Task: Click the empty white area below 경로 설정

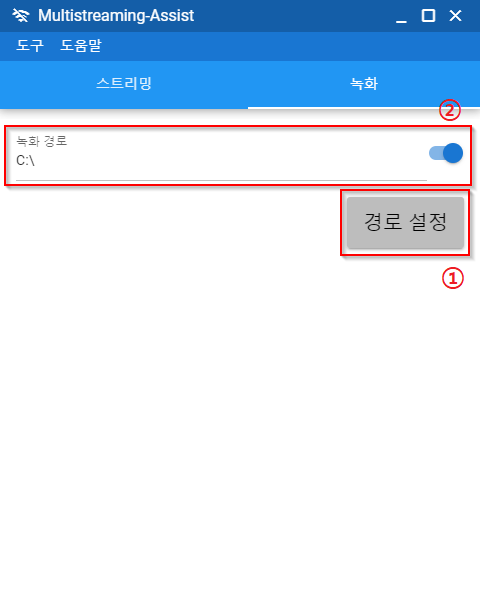Action: click(x=240, y=421)
